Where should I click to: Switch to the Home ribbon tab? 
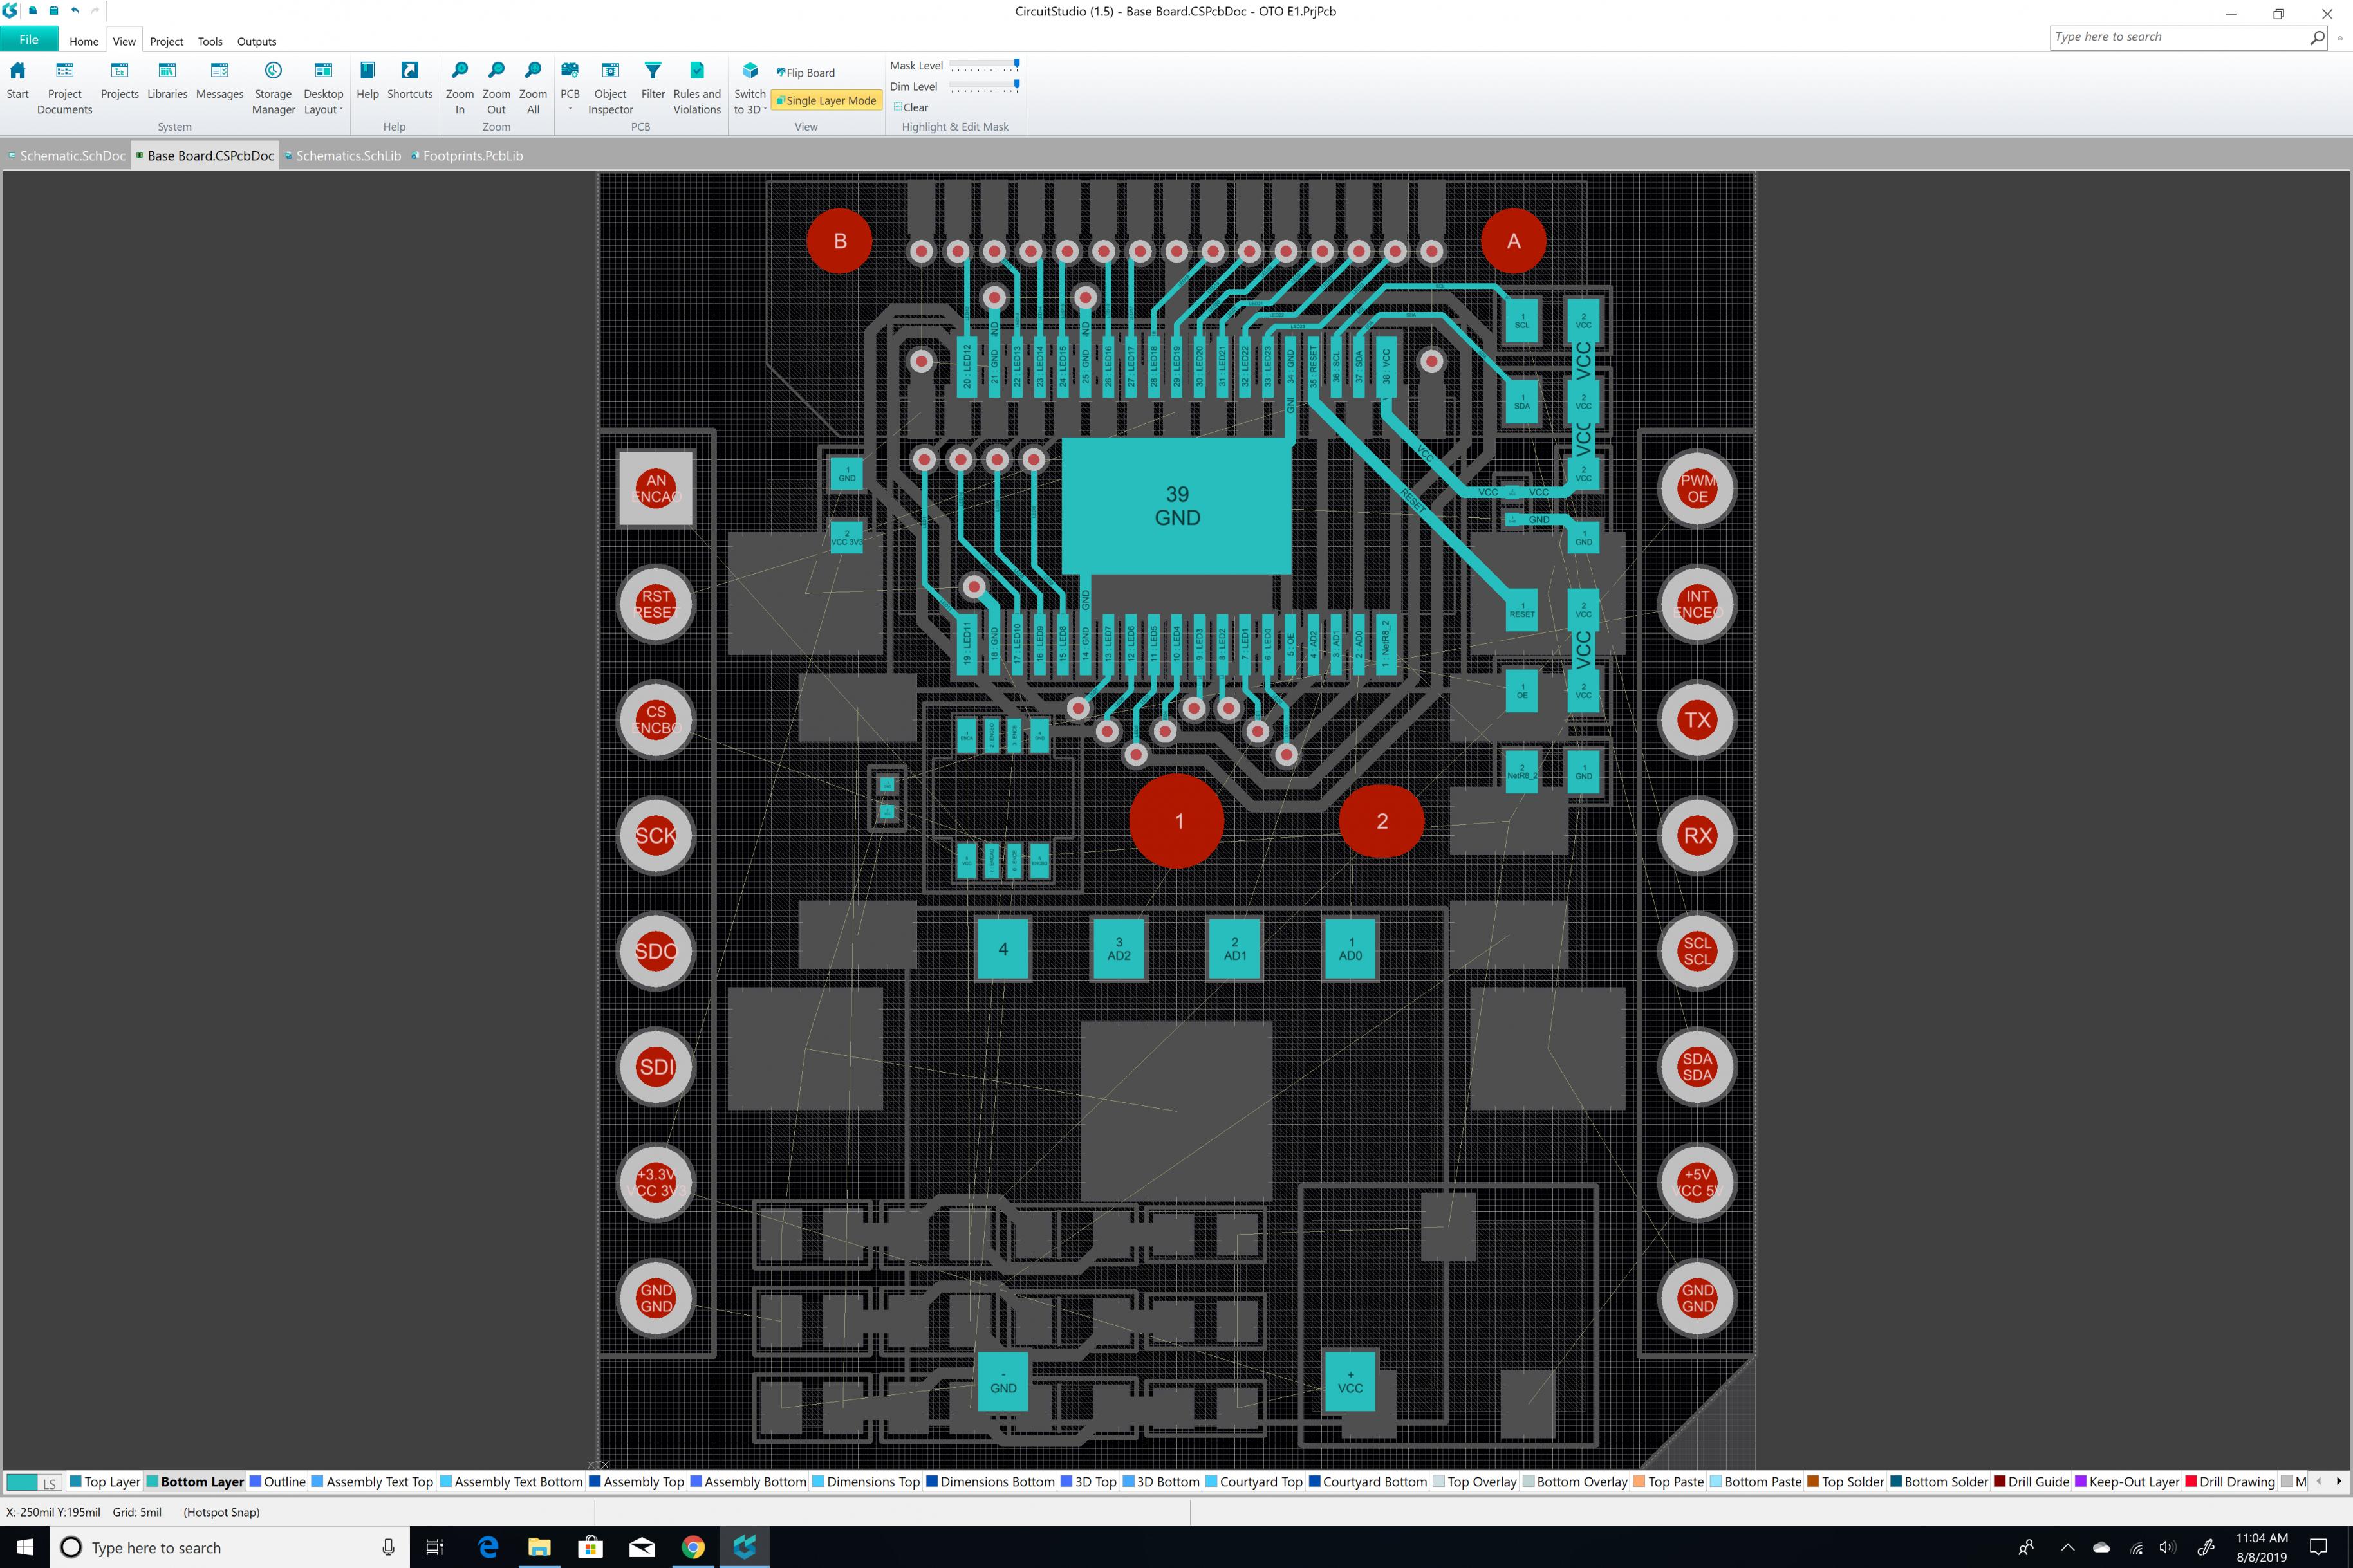(84, 41)
